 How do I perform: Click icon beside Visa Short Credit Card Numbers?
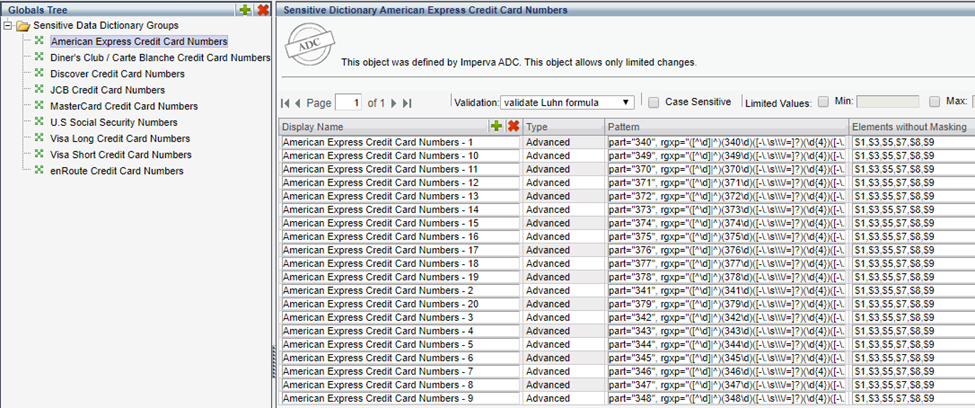[39, 154]
